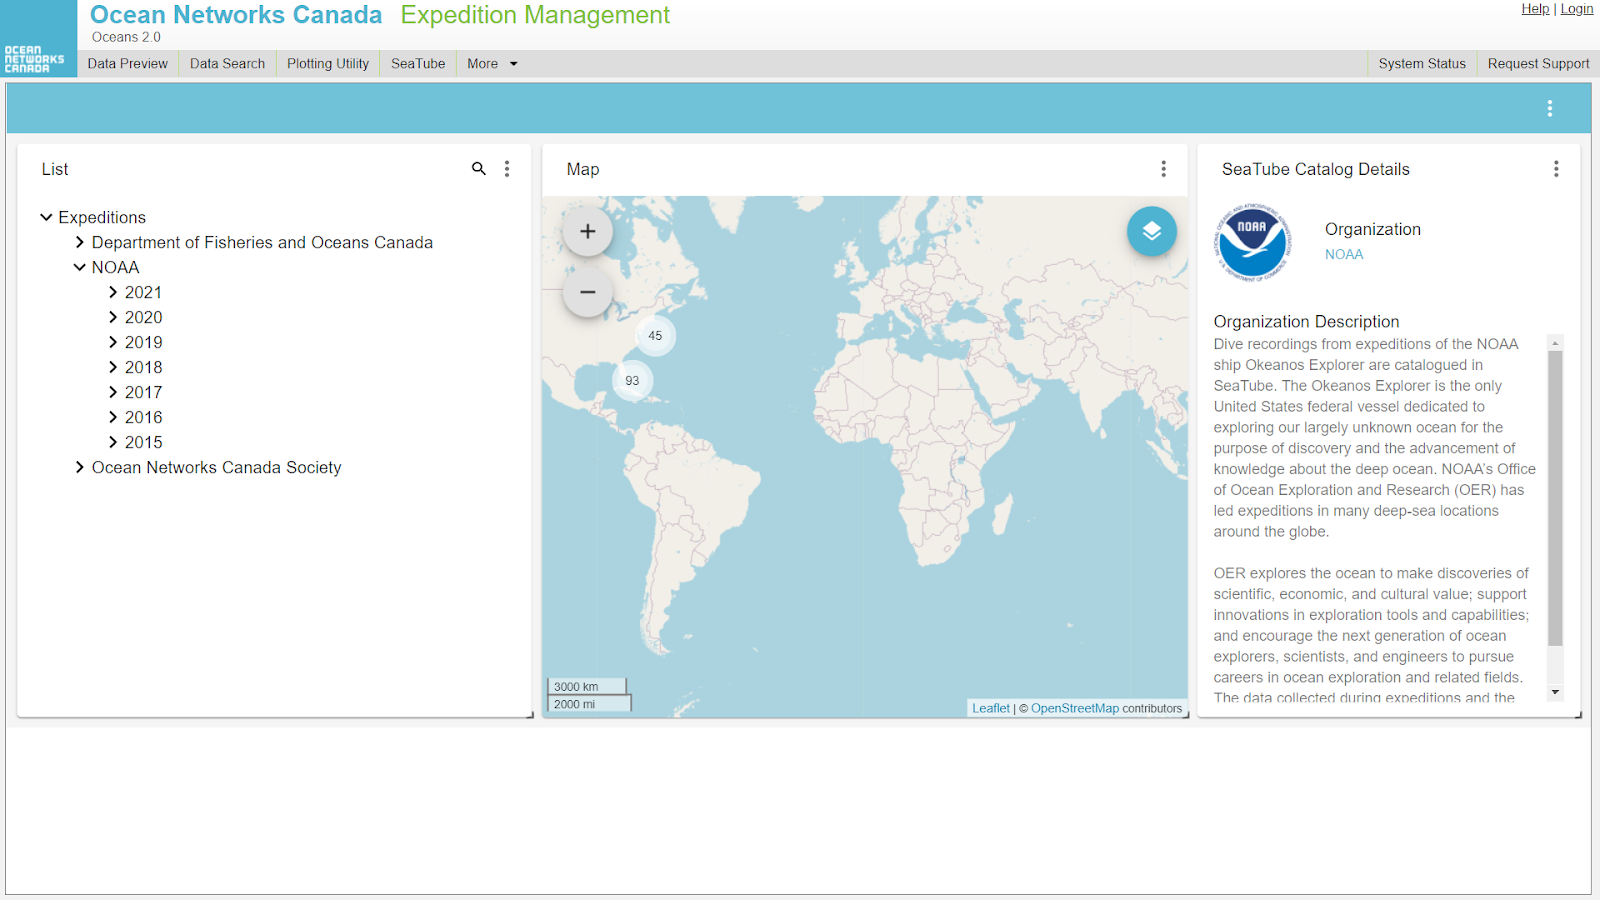Click the Request Support button
The height and width of the screenshot is (900, 1600).
pos(1537,64)
